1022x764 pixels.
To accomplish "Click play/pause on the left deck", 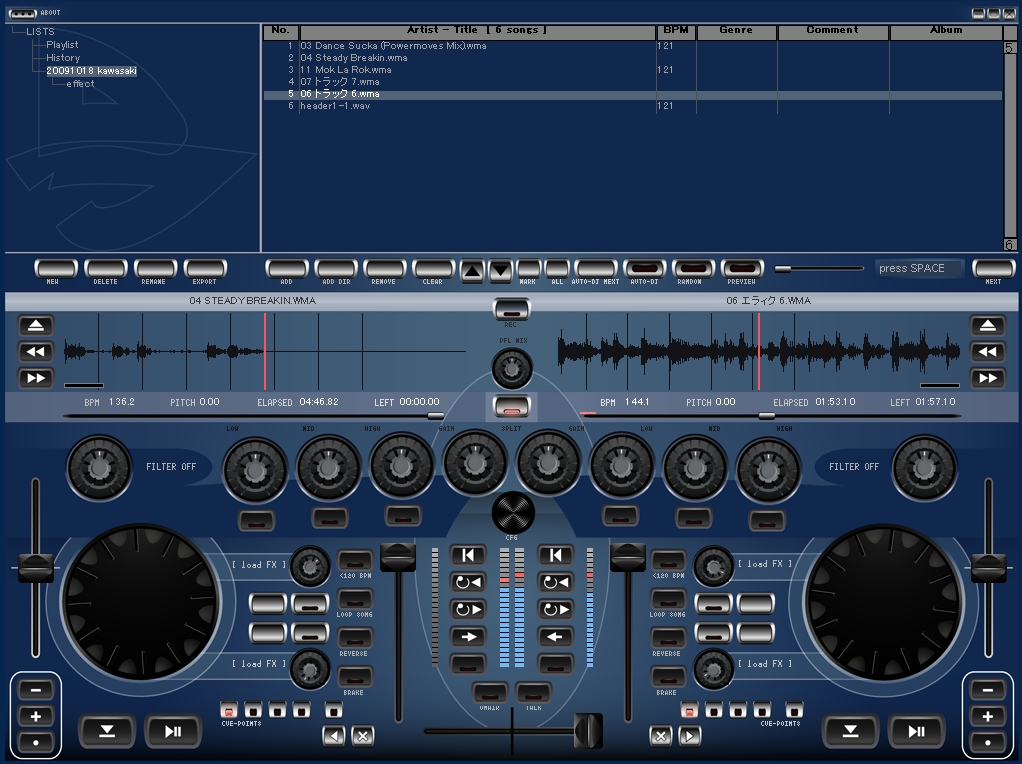I will click(173, 731).
